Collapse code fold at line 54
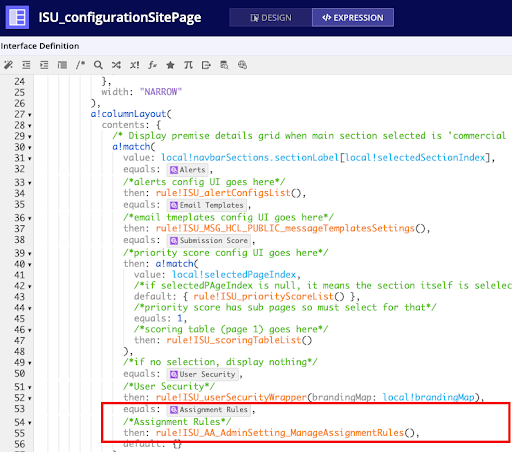 coord(30,423)
